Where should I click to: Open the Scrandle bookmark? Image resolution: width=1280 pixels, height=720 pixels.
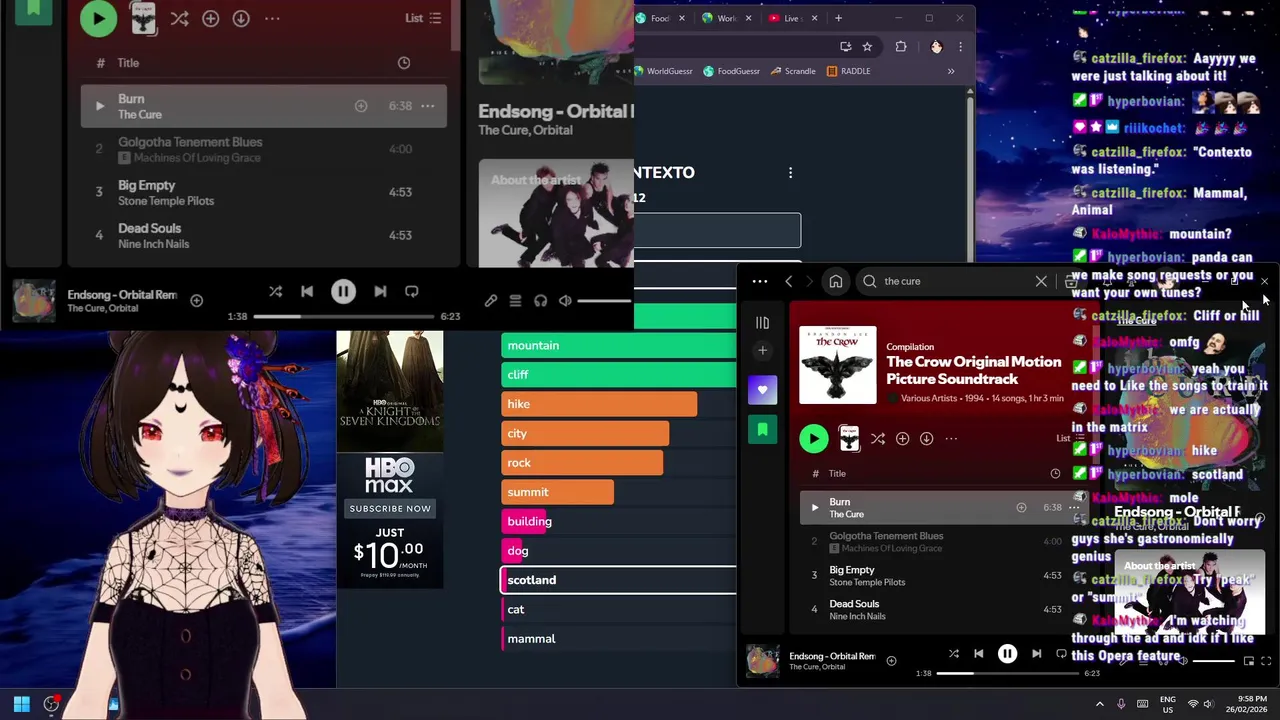pos(793,71)
